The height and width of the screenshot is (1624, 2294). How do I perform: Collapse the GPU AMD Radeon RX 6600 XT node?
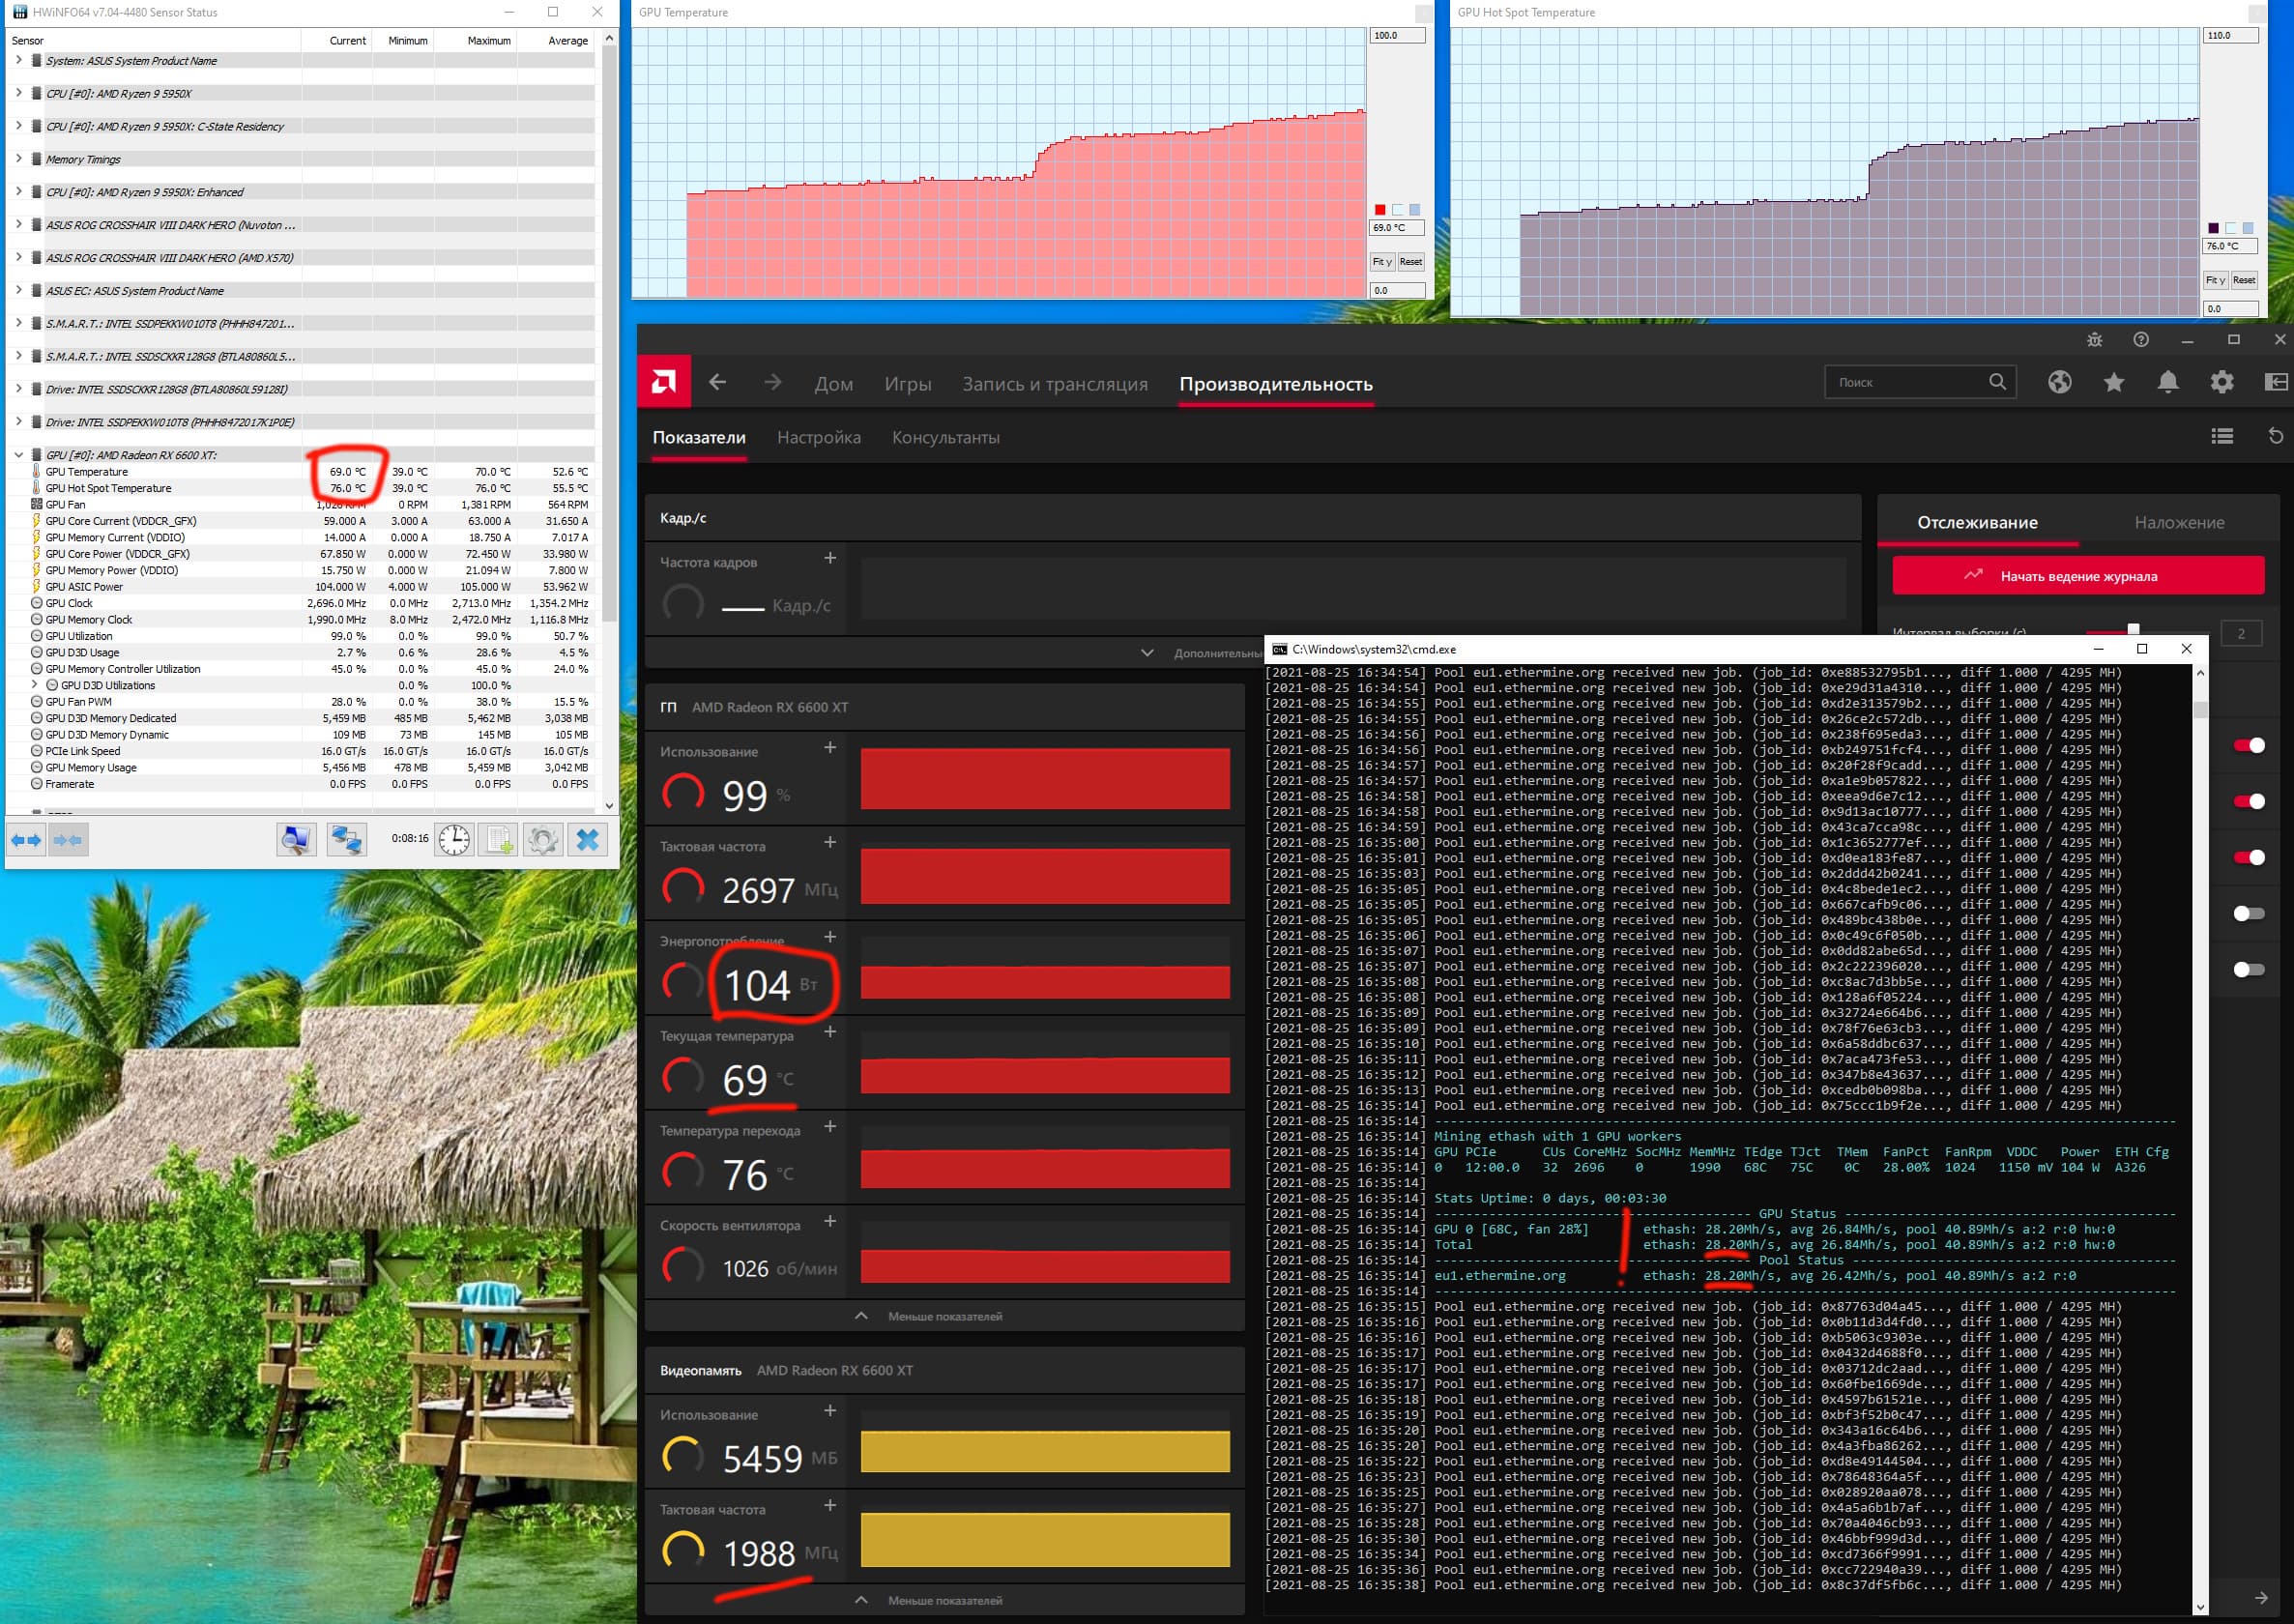(x=19, y=455)
